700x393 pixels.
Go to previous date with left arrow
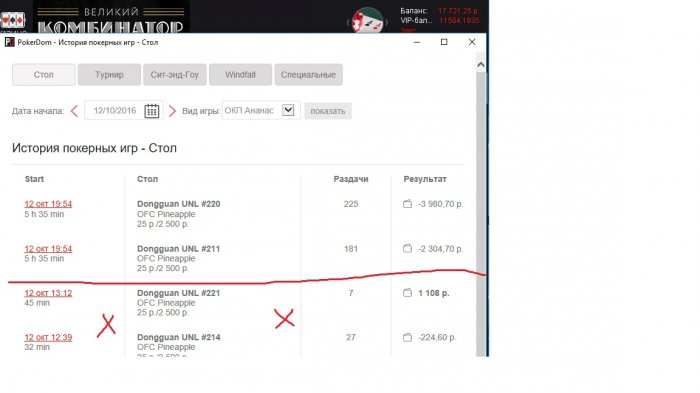pyautogui.click(x=75, y=111)
